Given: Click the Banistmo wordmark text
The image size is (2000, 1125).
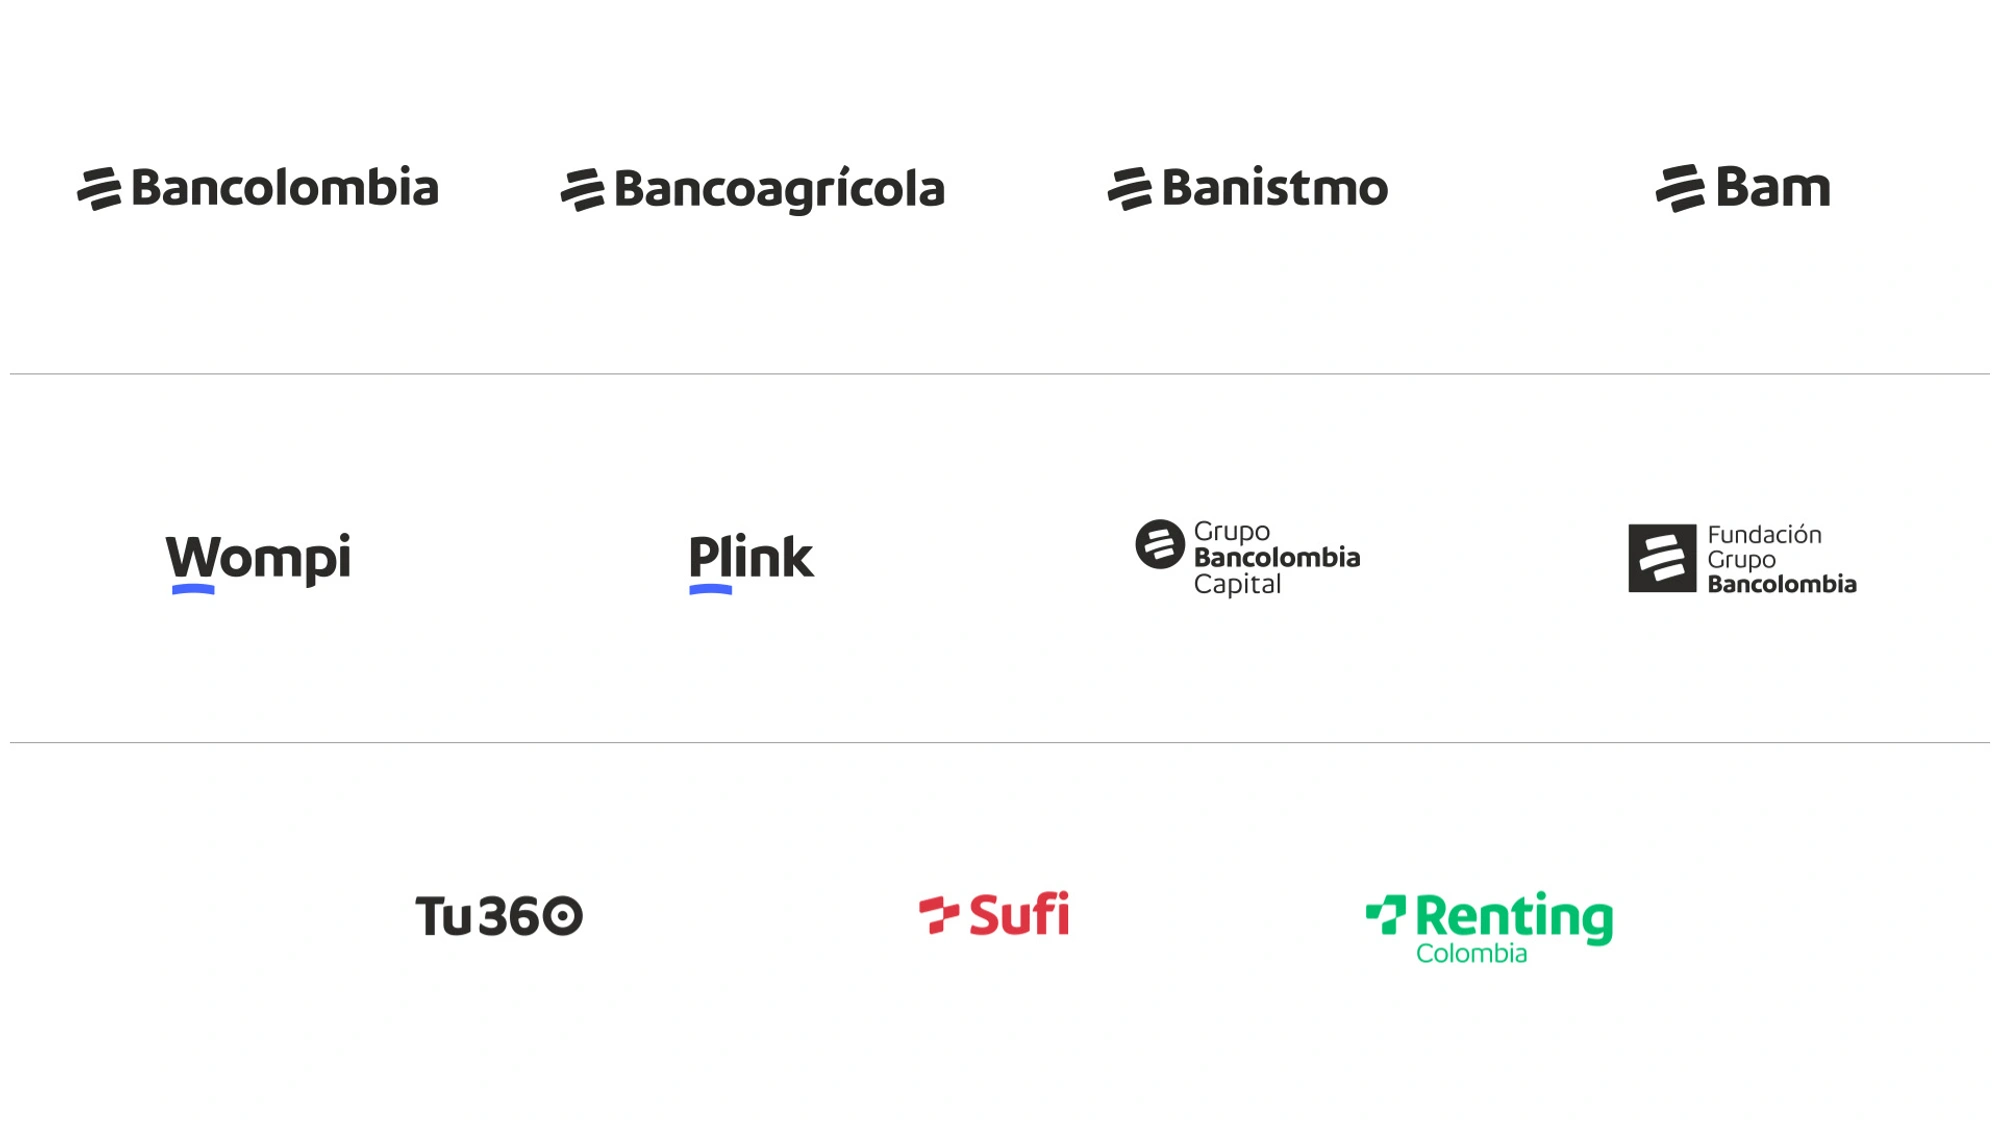Looking at the screenshot, I should (x=1275, y=188).
